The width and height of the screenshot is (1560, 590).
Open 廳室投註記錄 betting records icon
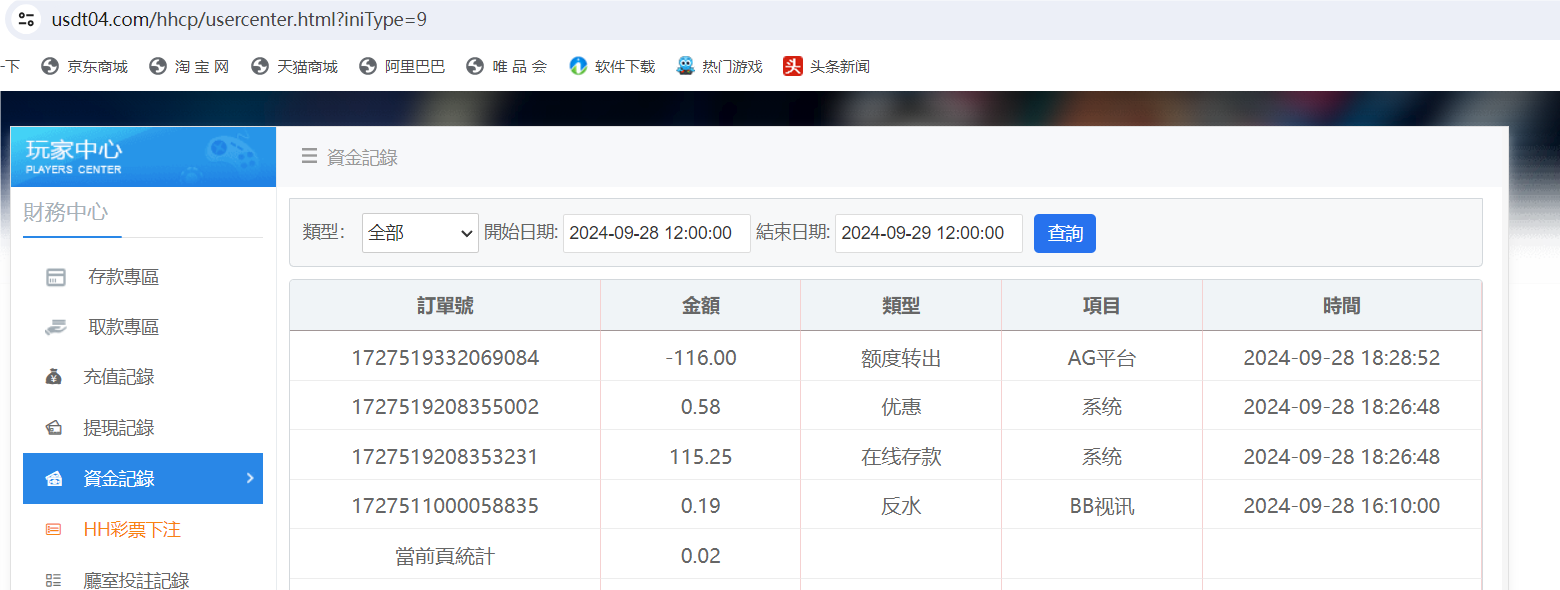click(x=55, y=577)
